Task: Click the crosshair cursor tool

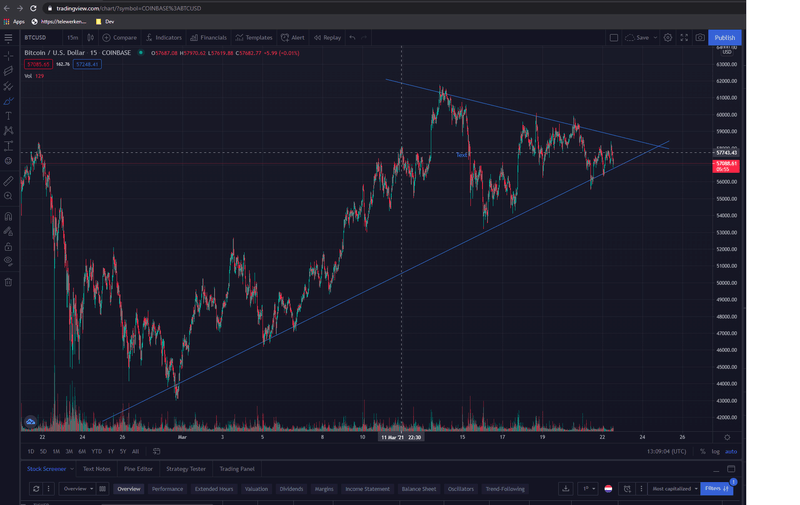Action: [8, 55]
